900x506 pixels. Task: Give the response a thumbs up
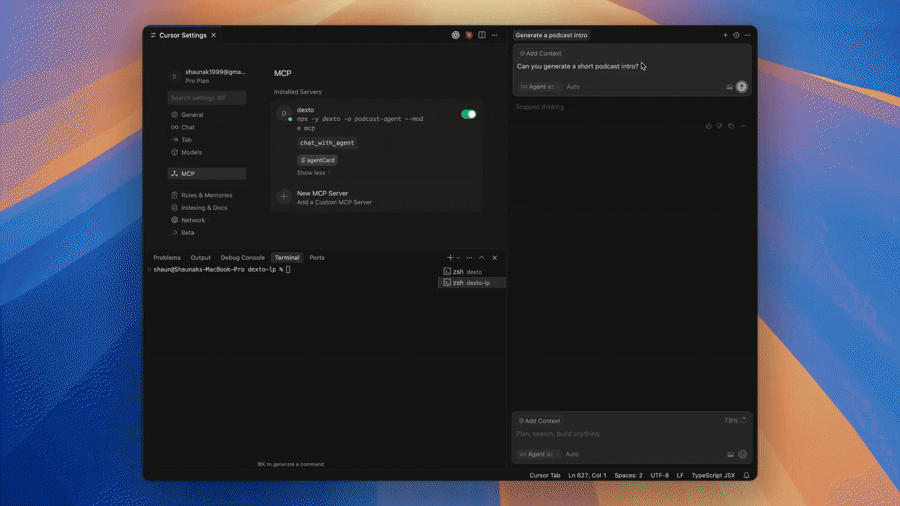(708, 126)
